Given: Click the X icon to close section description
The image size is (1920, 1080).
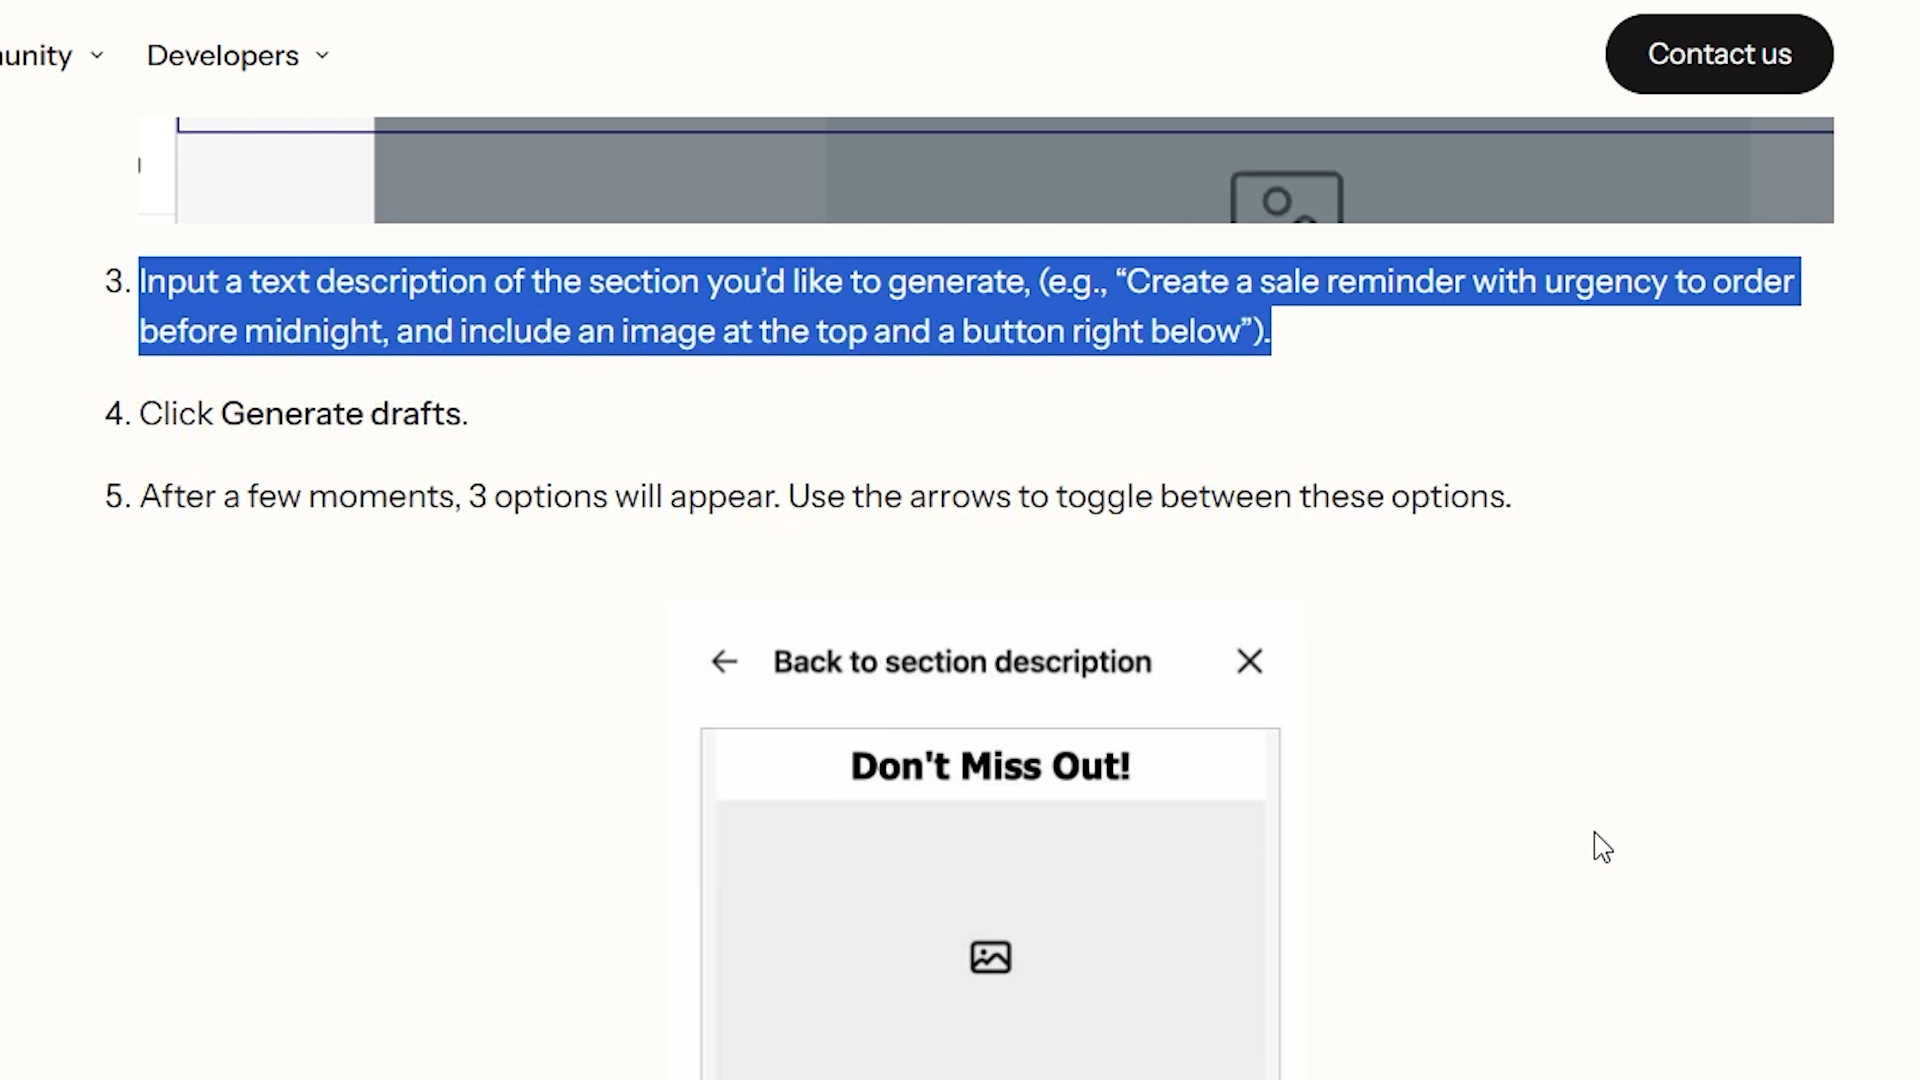Looking at the screenshot, I should click(x=1249, y=661).
